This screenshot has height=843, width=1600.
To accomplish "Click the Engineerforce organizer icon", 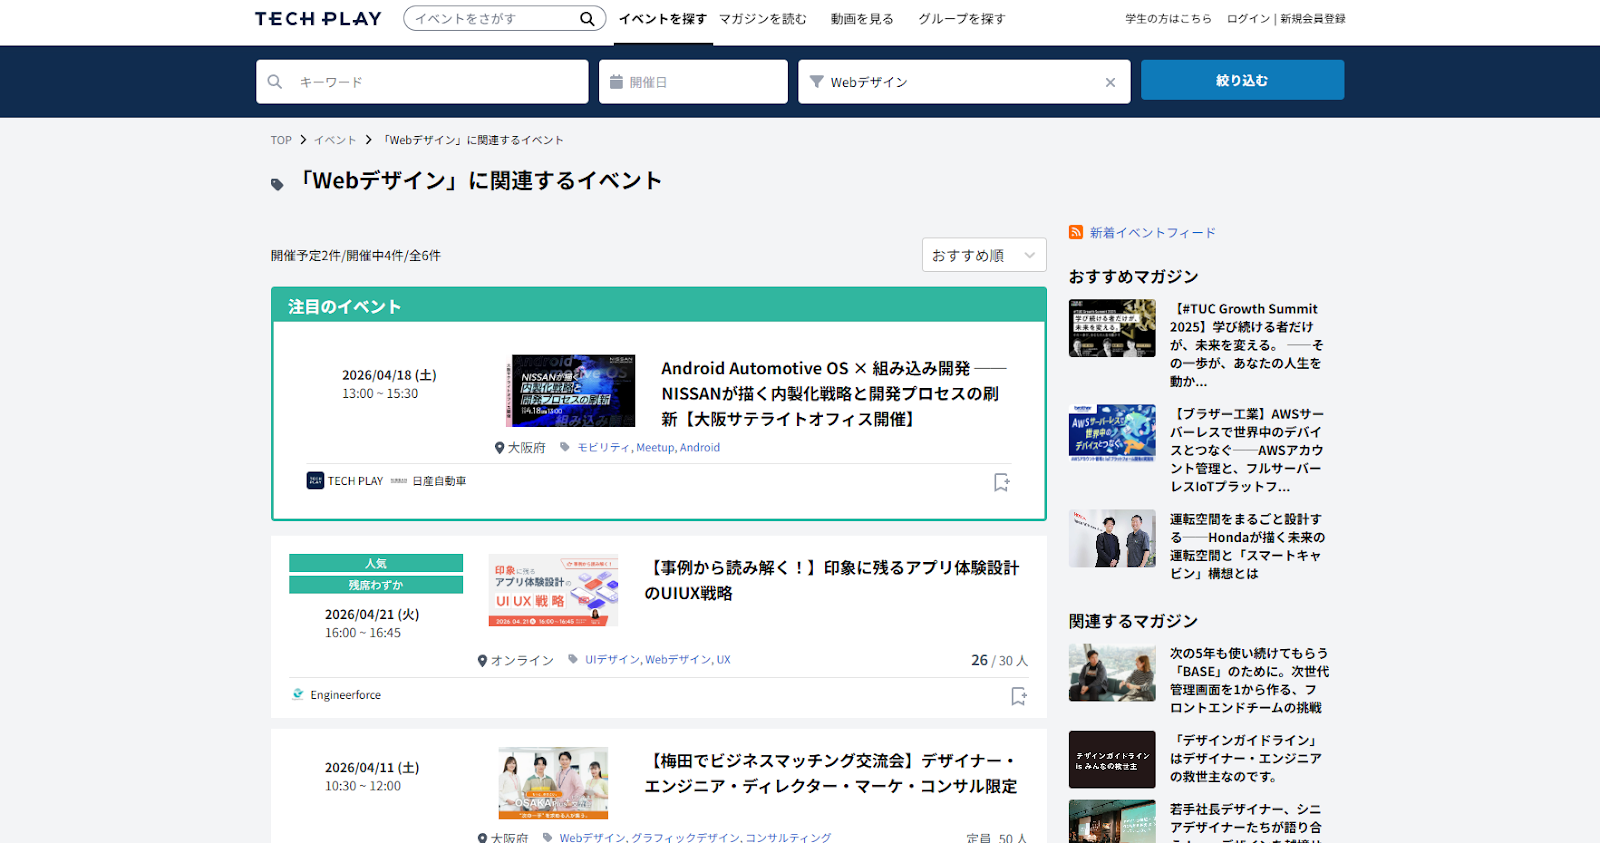I will pyautogui.click(x=298, y=694).
